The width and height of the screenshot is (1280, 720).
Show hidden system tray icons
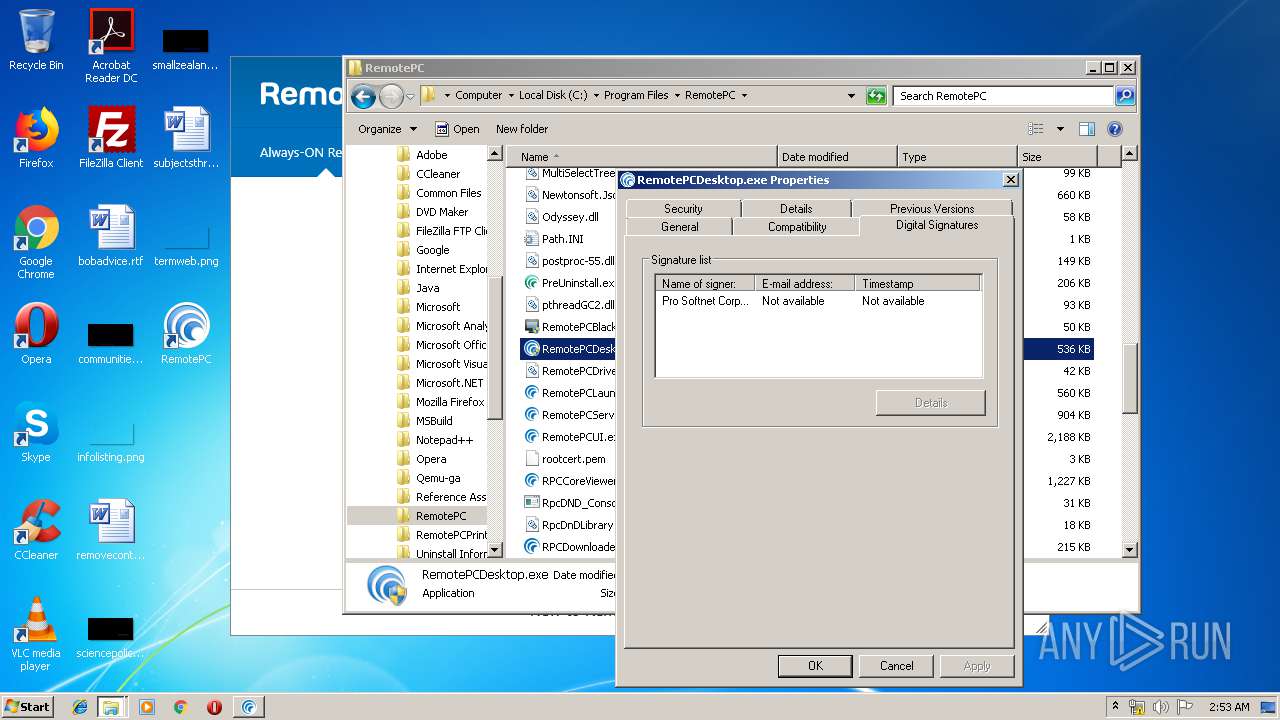[1115, 707]
